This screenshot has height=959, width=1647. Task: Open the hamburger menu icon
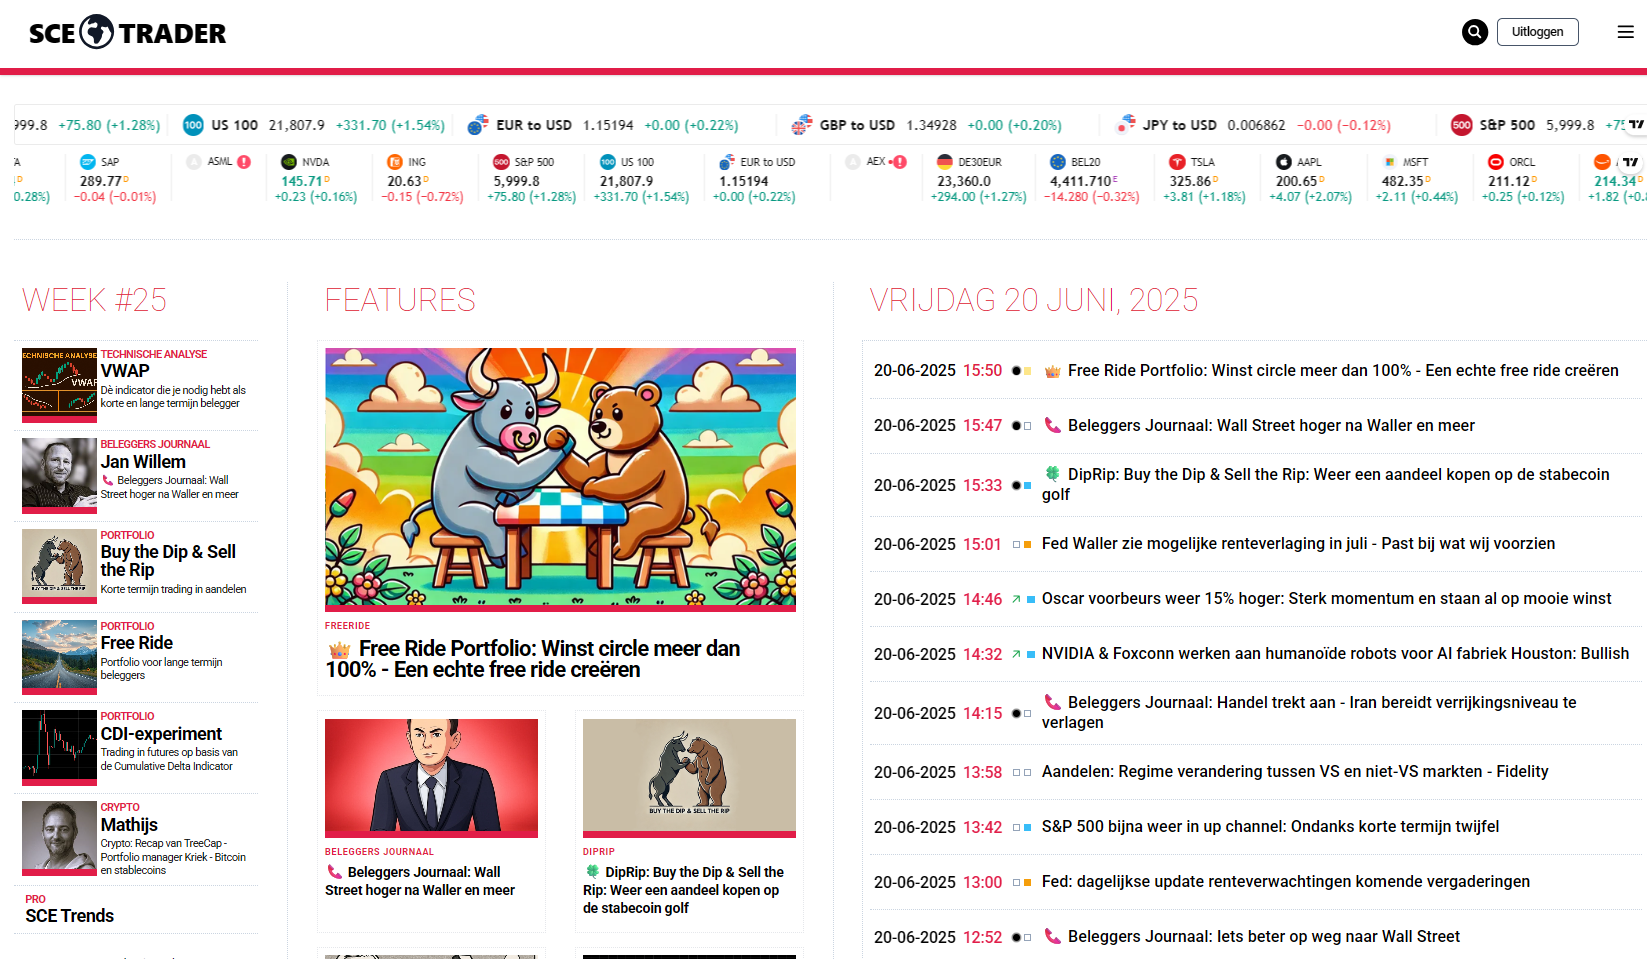1626,32
